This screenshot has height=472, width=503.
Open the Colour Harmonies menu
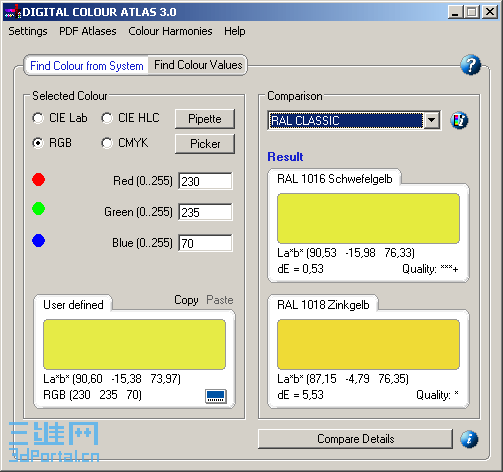point(170,31)
